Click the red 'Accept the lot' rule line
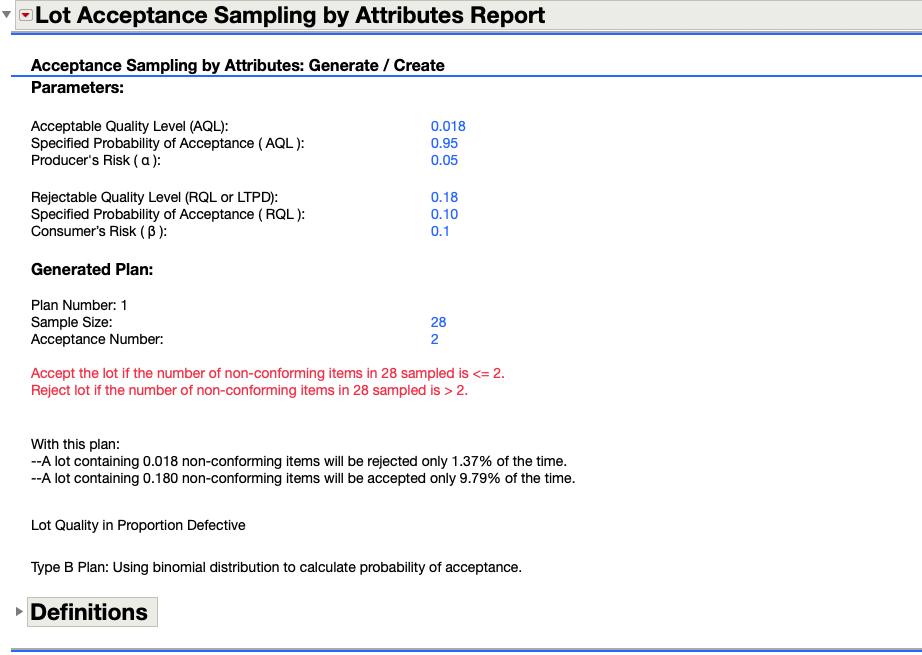922x655 pixels. pos(268,373)
